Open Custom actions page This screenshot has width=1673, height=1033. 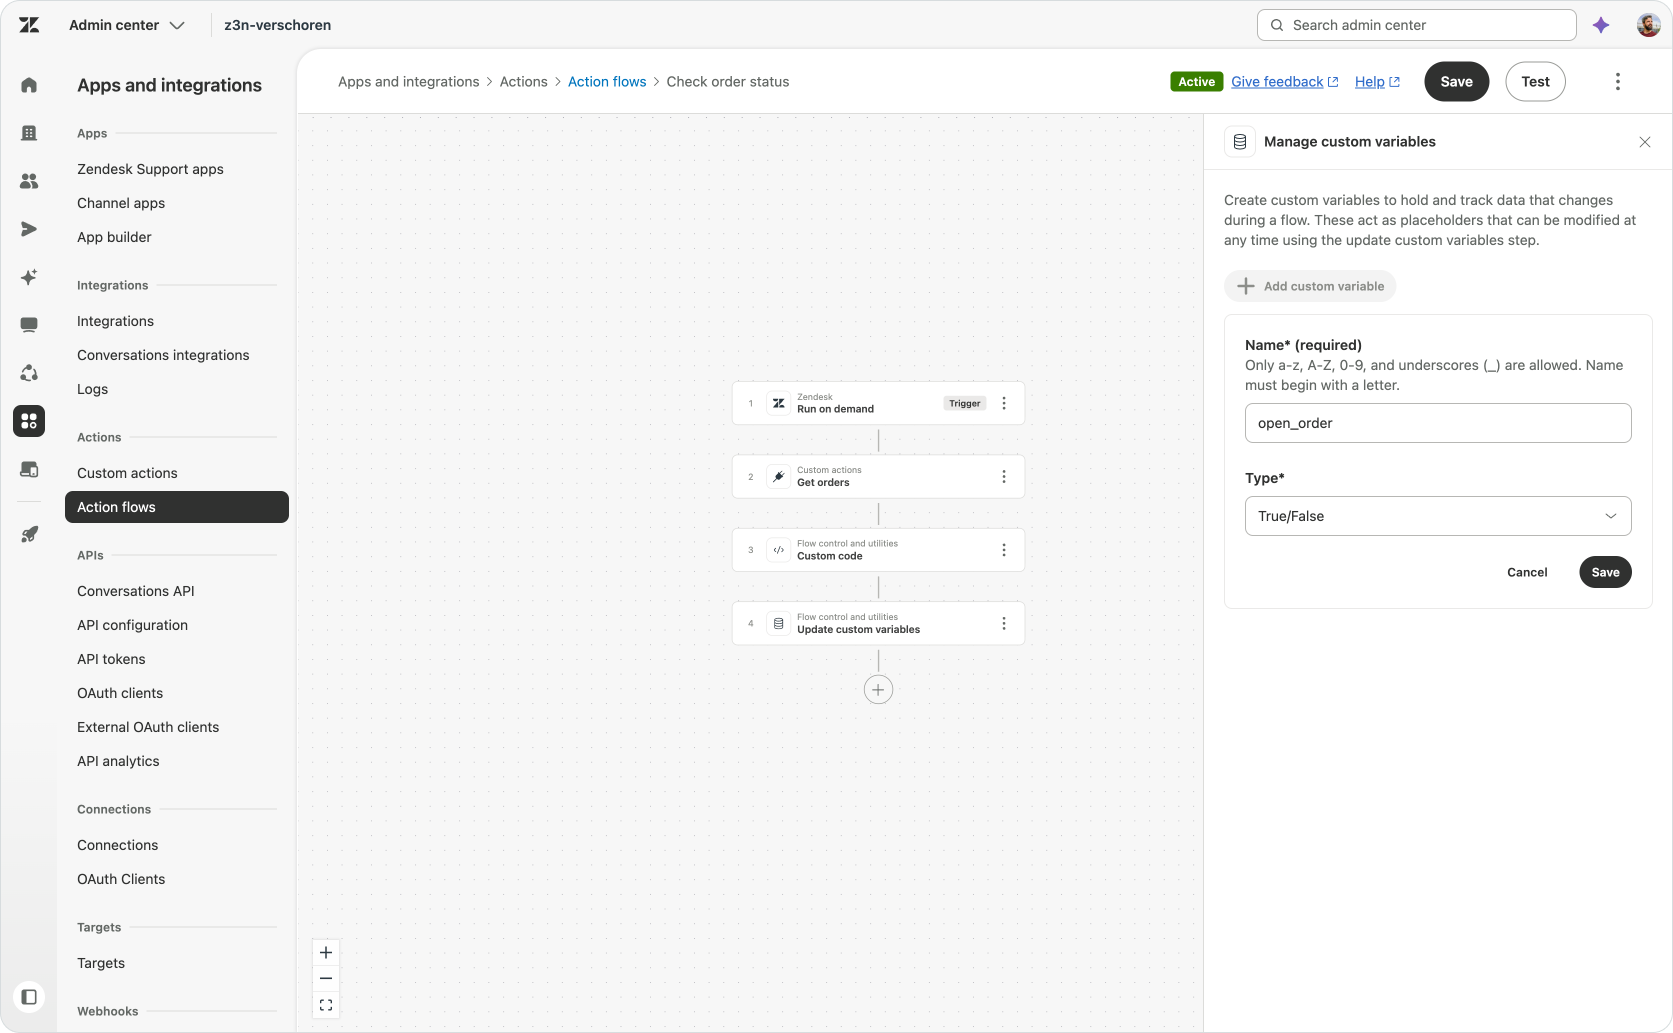[x=127, y=473]
